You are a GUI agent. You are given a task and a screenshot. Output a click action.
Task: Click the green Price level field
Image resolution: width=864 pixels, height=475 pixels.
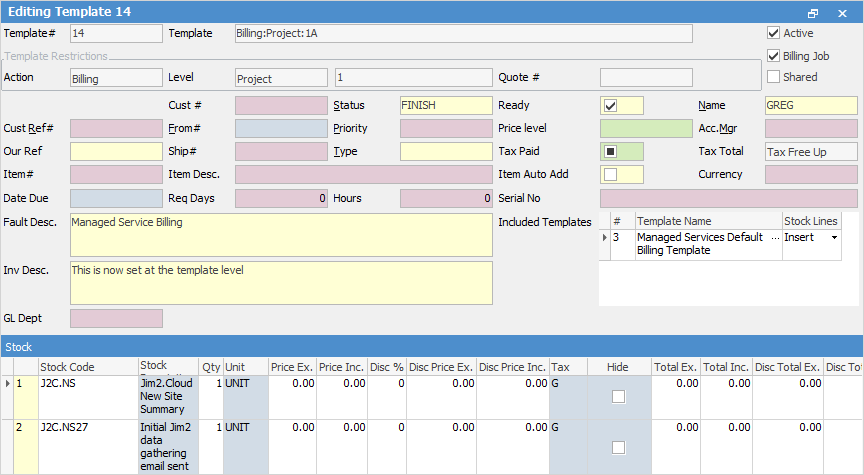pyautogui.click(x=645, y=128)
